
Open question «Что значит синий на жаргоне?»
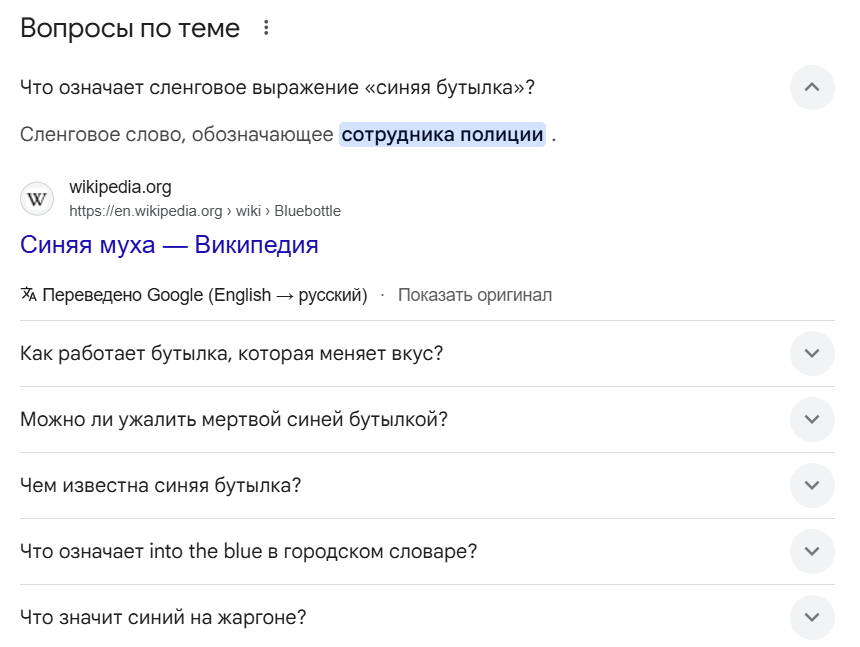(x=162, y=617)
